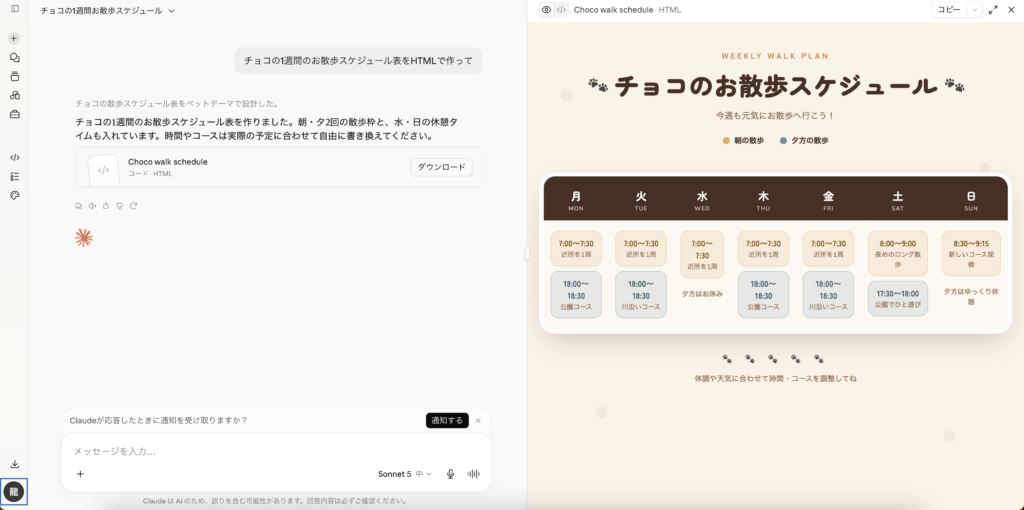The width and height of the screenshot is (1024, 510).
Task: Click the microphone dictation icon
Action: (x=450, y=474)
